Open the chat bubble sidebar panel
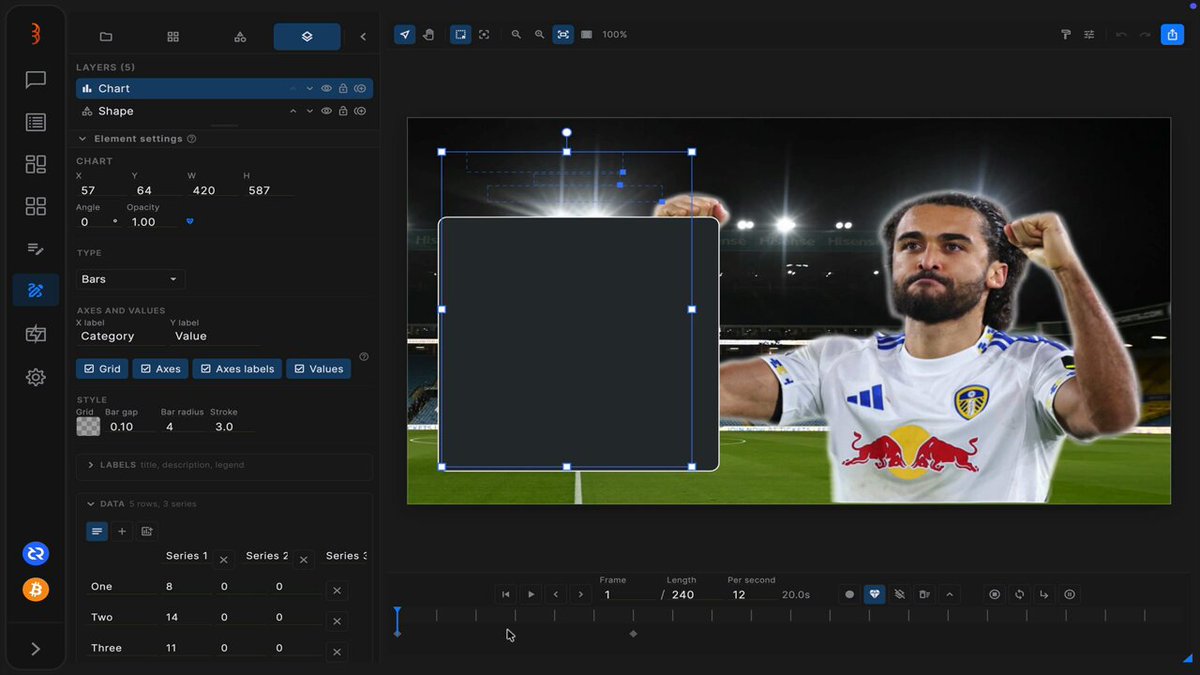 pyautogui.click(x=36, y=80)
